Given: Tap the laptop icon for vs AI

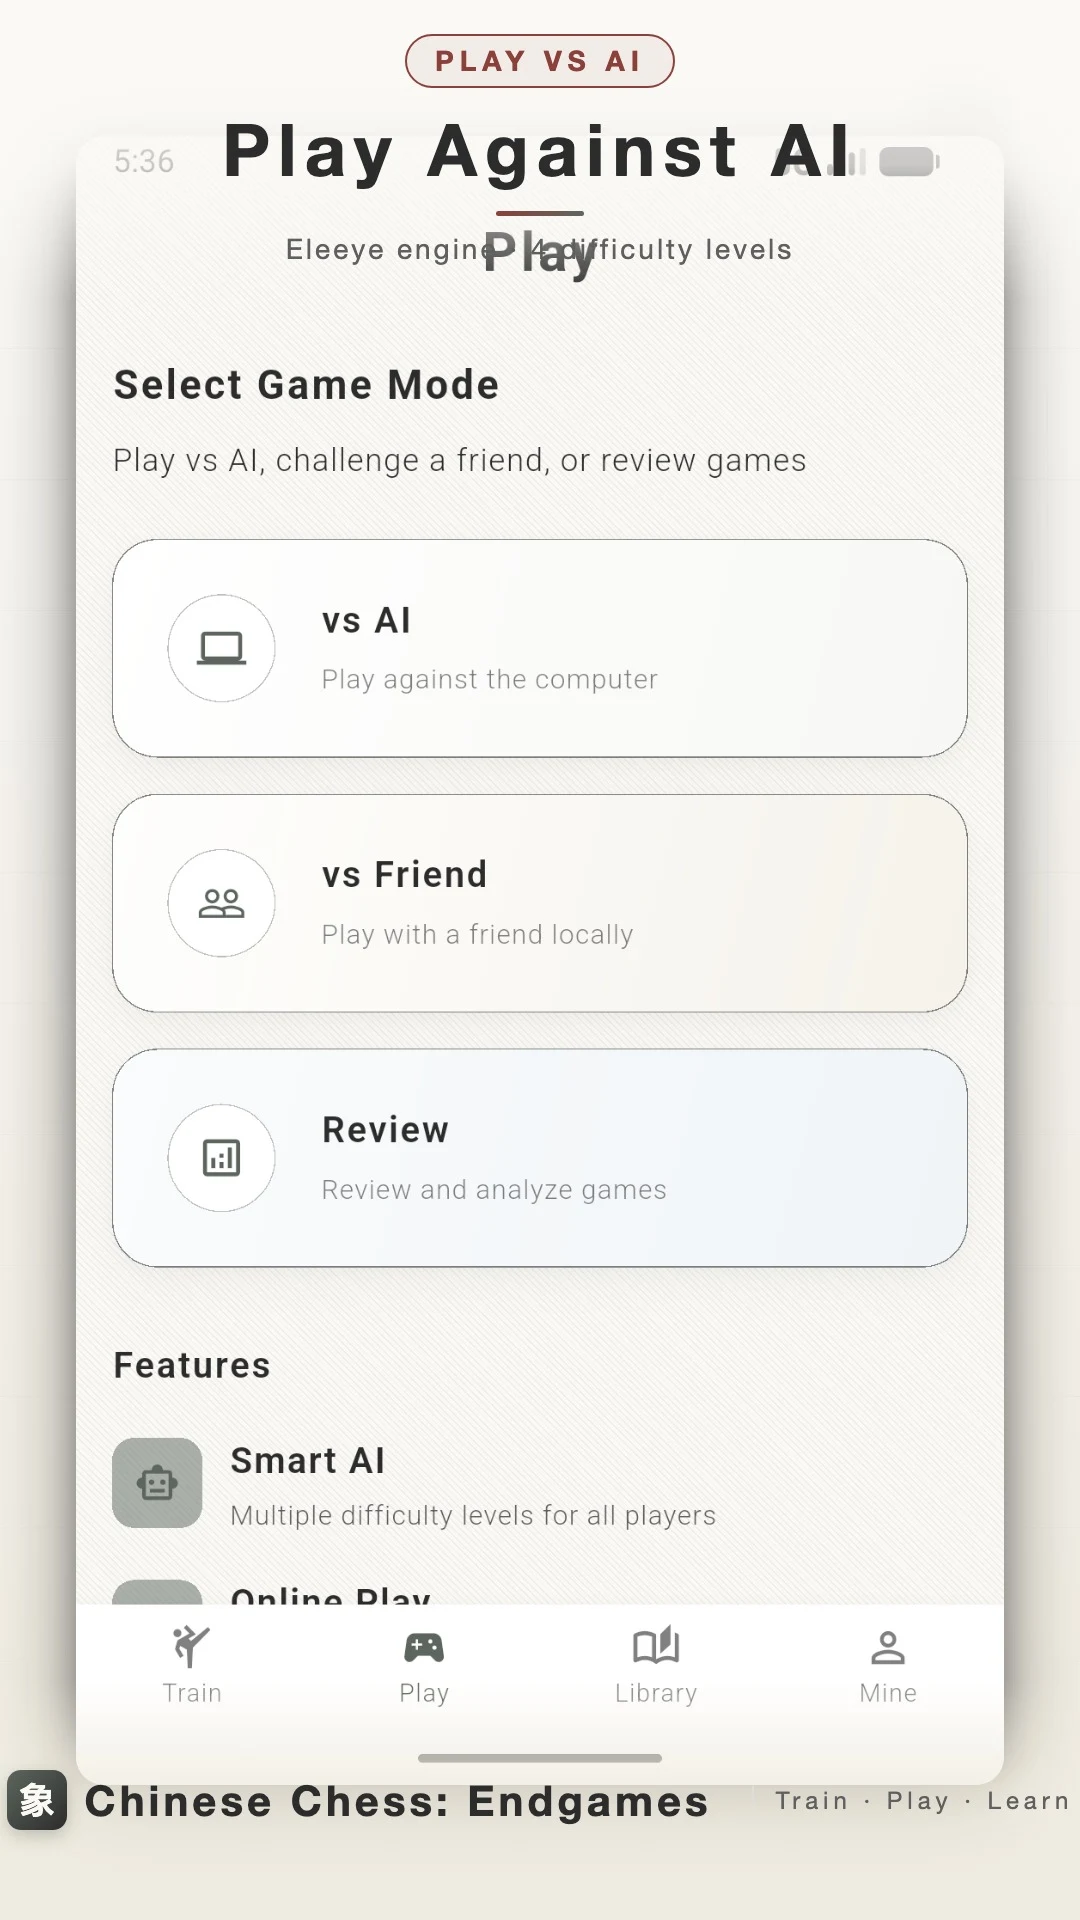Looking at the screenshot, I should [221, 648].
